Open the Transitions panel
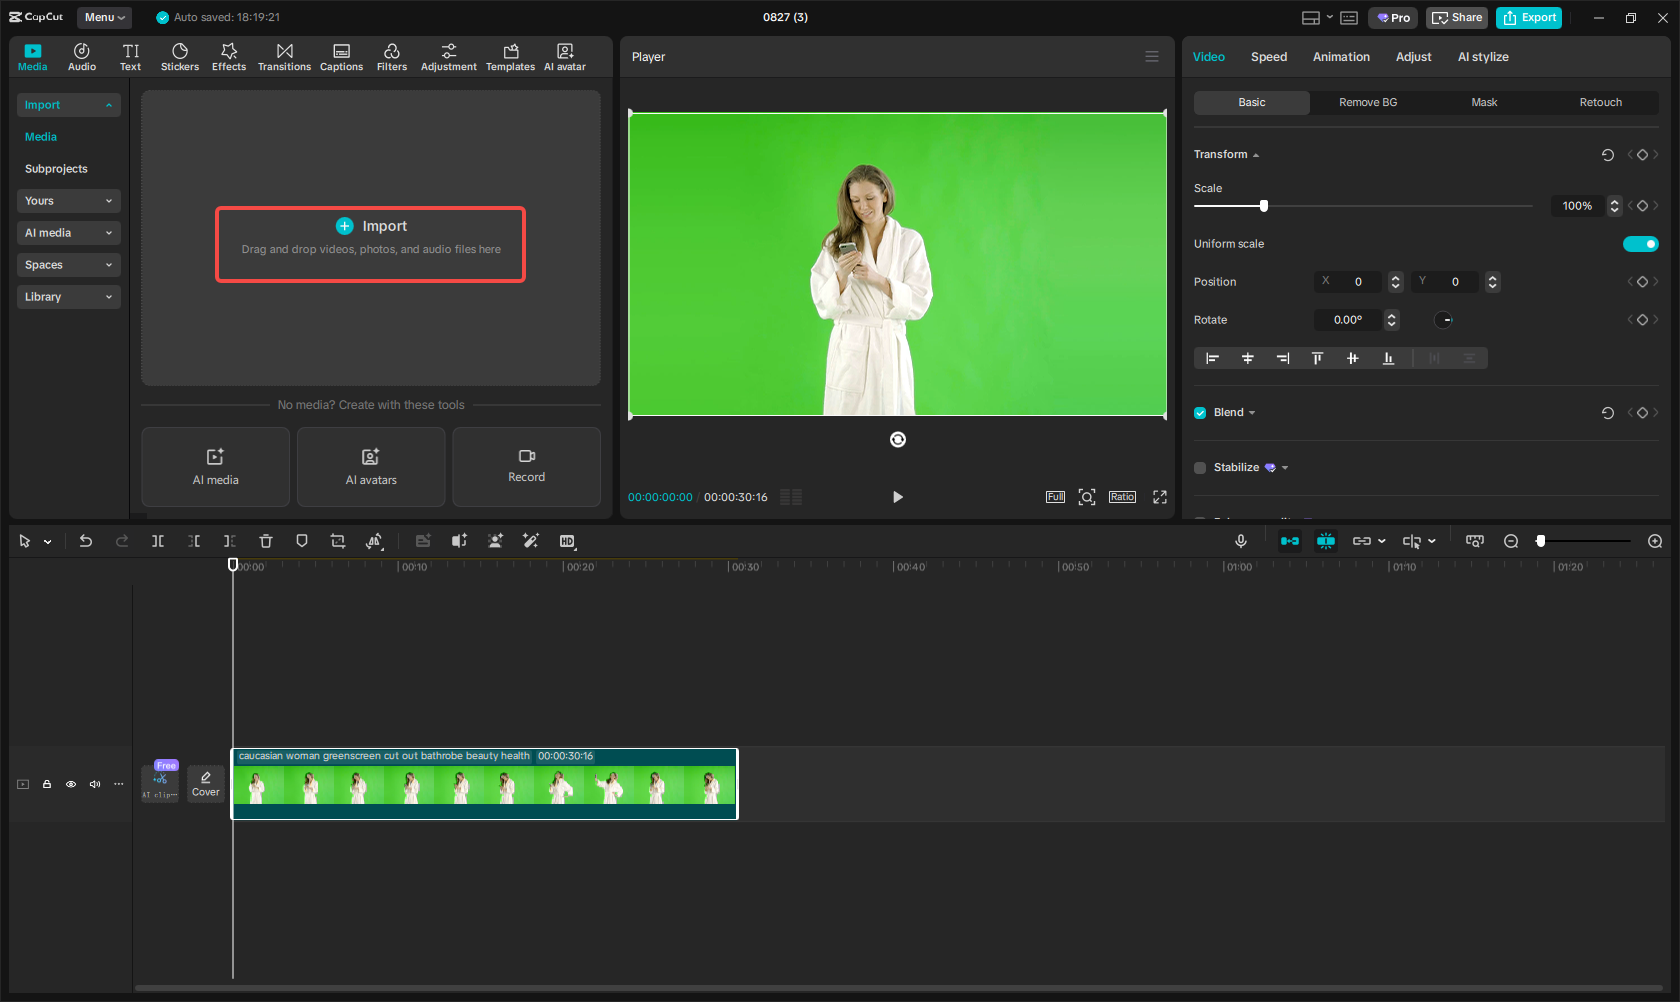Viewport: 1680px width, 1002px height. tap(284, 56)
